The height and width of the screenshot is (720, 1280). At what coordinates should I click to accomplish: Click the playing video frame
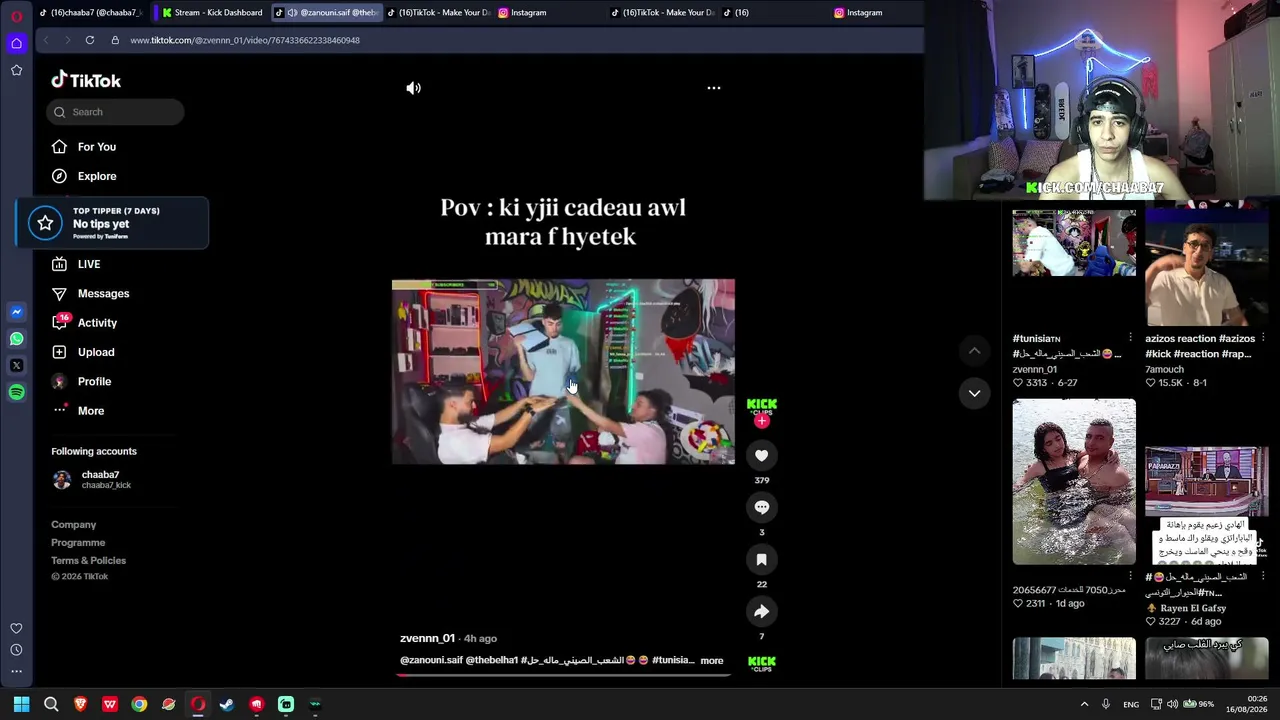point(563,371)
